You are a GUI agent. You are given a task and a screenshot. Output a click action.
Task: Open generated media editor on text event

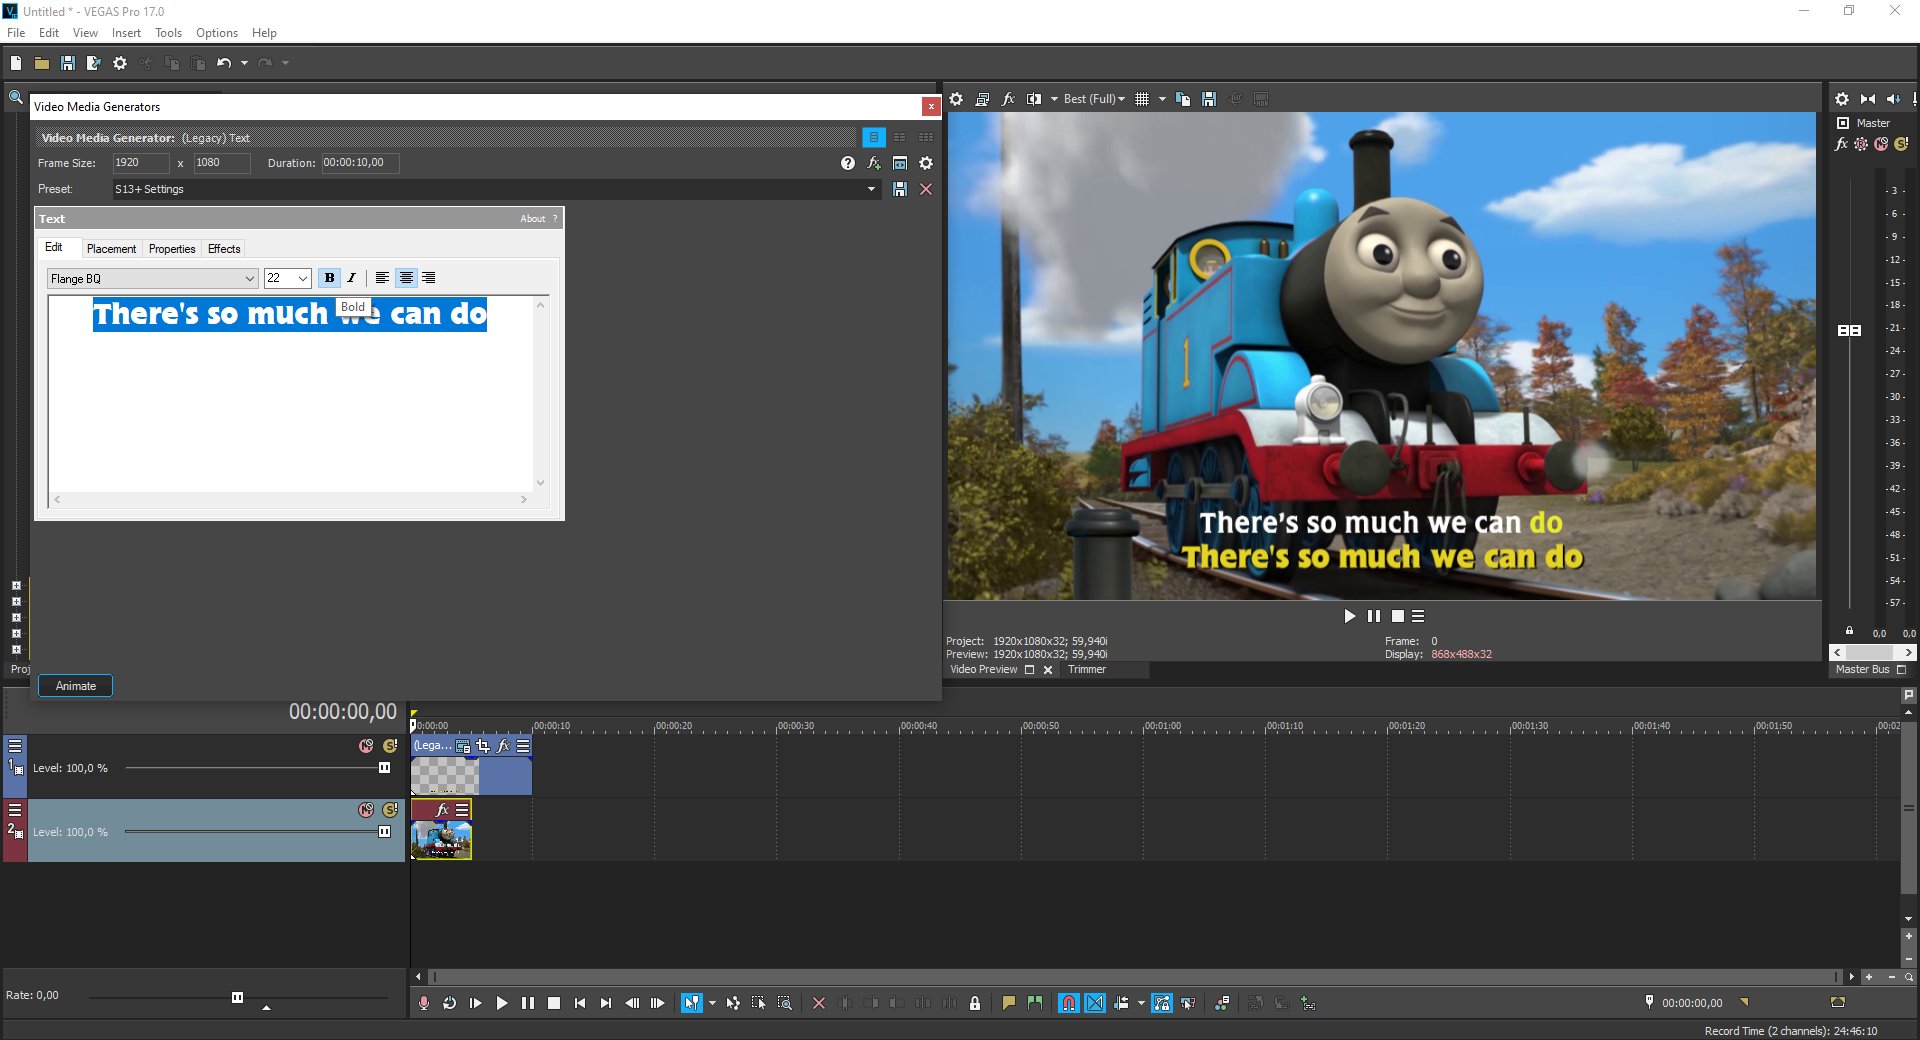click(x=463, y=746)
